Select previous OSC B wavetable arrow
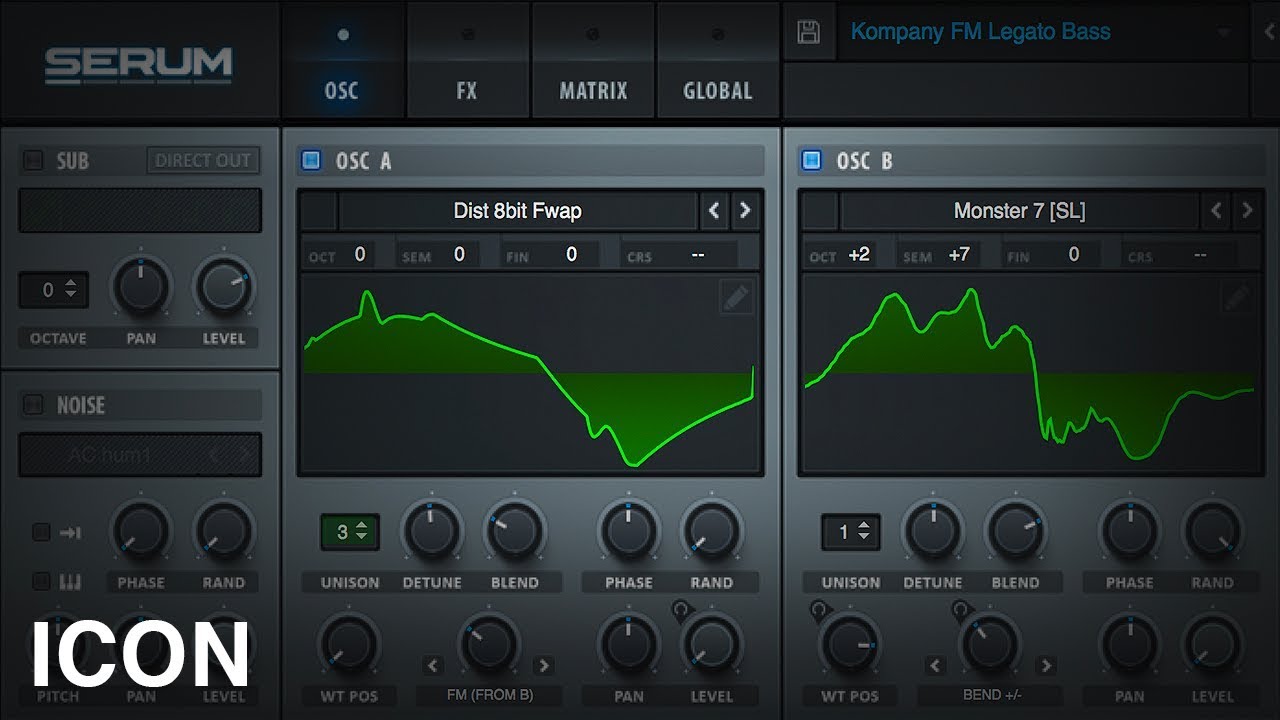1280x720 pixels. (x=1215, y=211)
